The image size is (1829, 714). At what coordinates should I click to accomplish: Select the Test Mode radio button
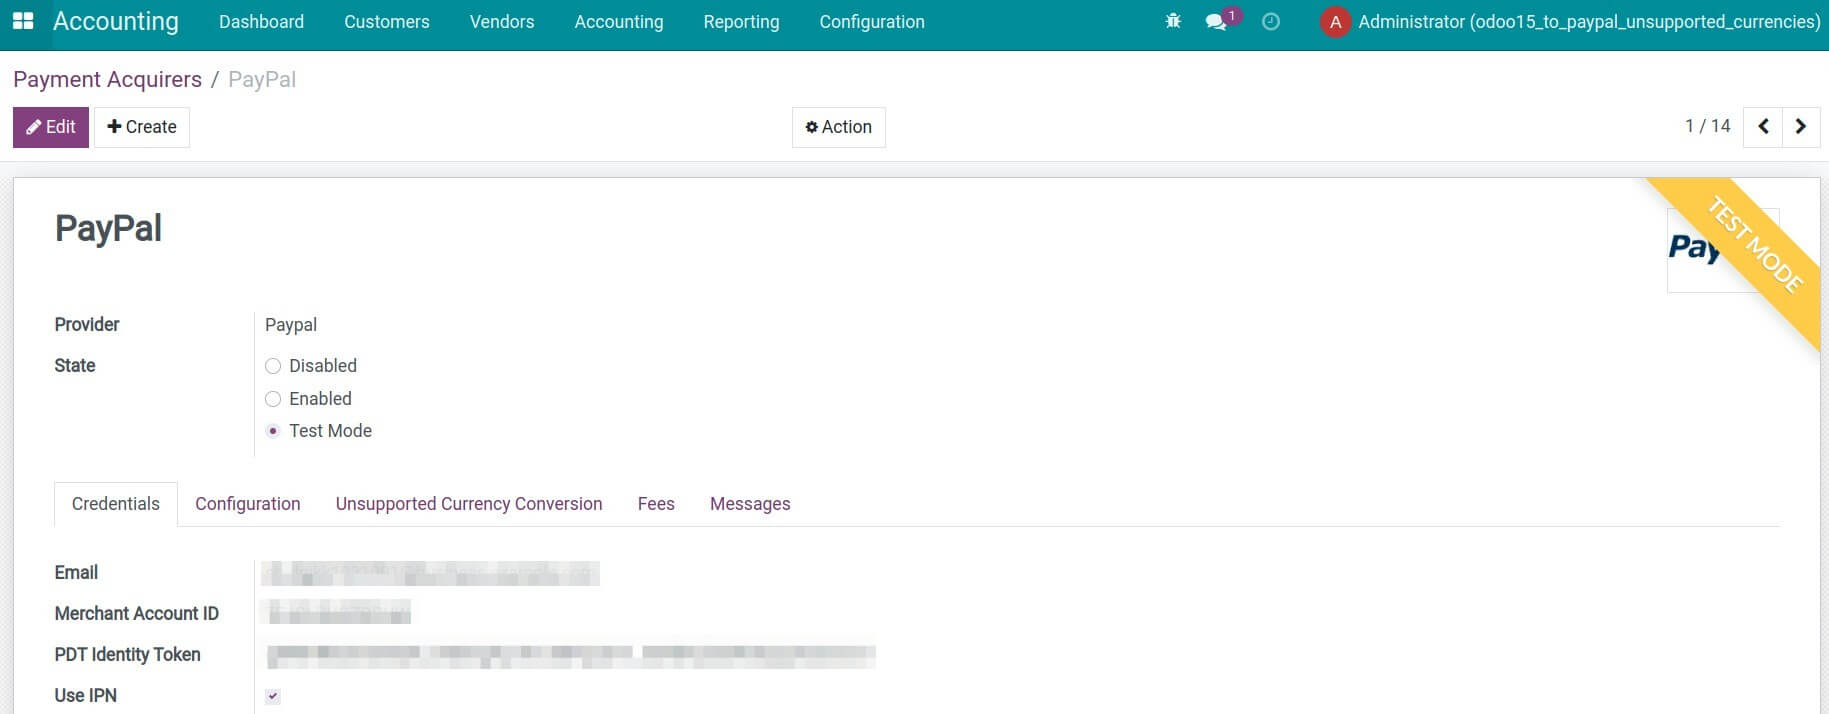pos(273,431)
